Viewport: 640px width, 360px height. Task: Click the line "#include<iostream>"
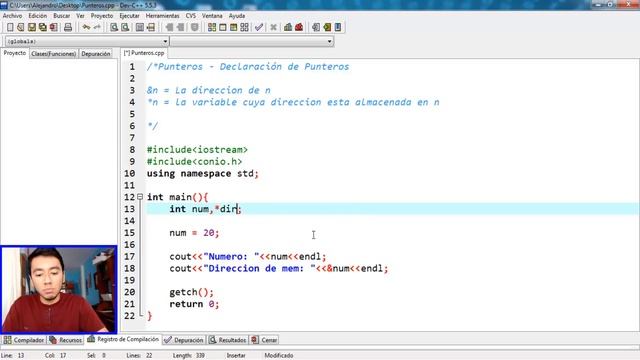point(197,150)
